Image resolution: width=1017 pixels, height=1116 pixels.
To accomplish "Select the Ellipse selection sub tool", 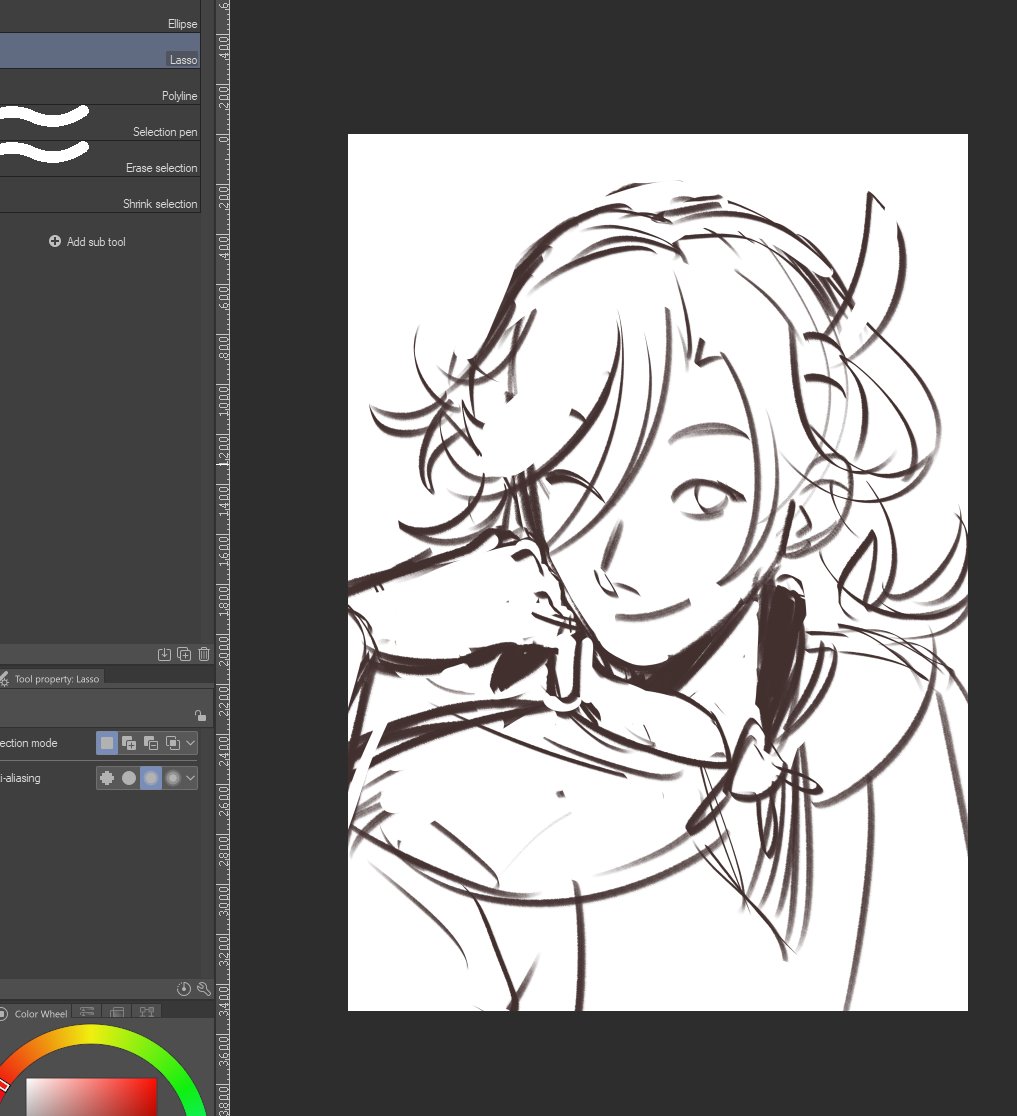I will tap(100, 16).
